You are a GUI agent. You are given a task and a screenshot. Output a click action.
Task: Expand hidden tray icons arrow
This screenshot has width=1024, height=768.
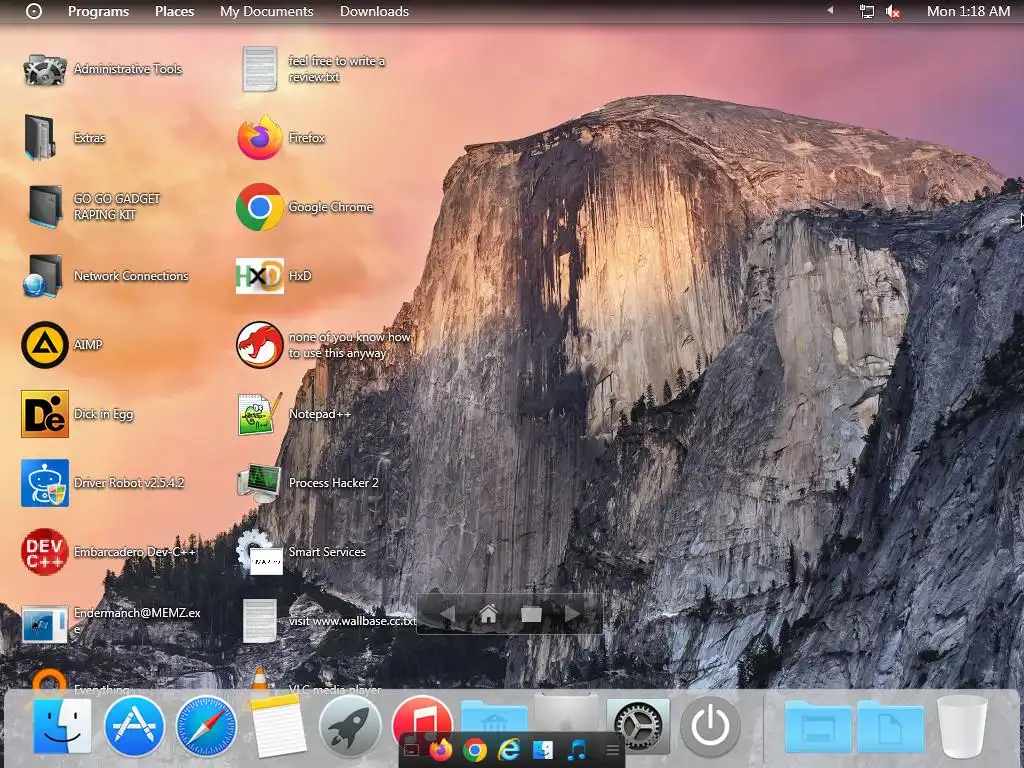pos(830,10)
